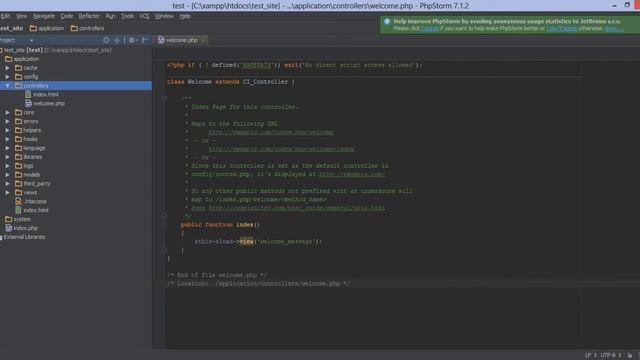This screenshot has width=640, height=360.
Task: Expand the third_party folder
Action: [x=7, y=184]
